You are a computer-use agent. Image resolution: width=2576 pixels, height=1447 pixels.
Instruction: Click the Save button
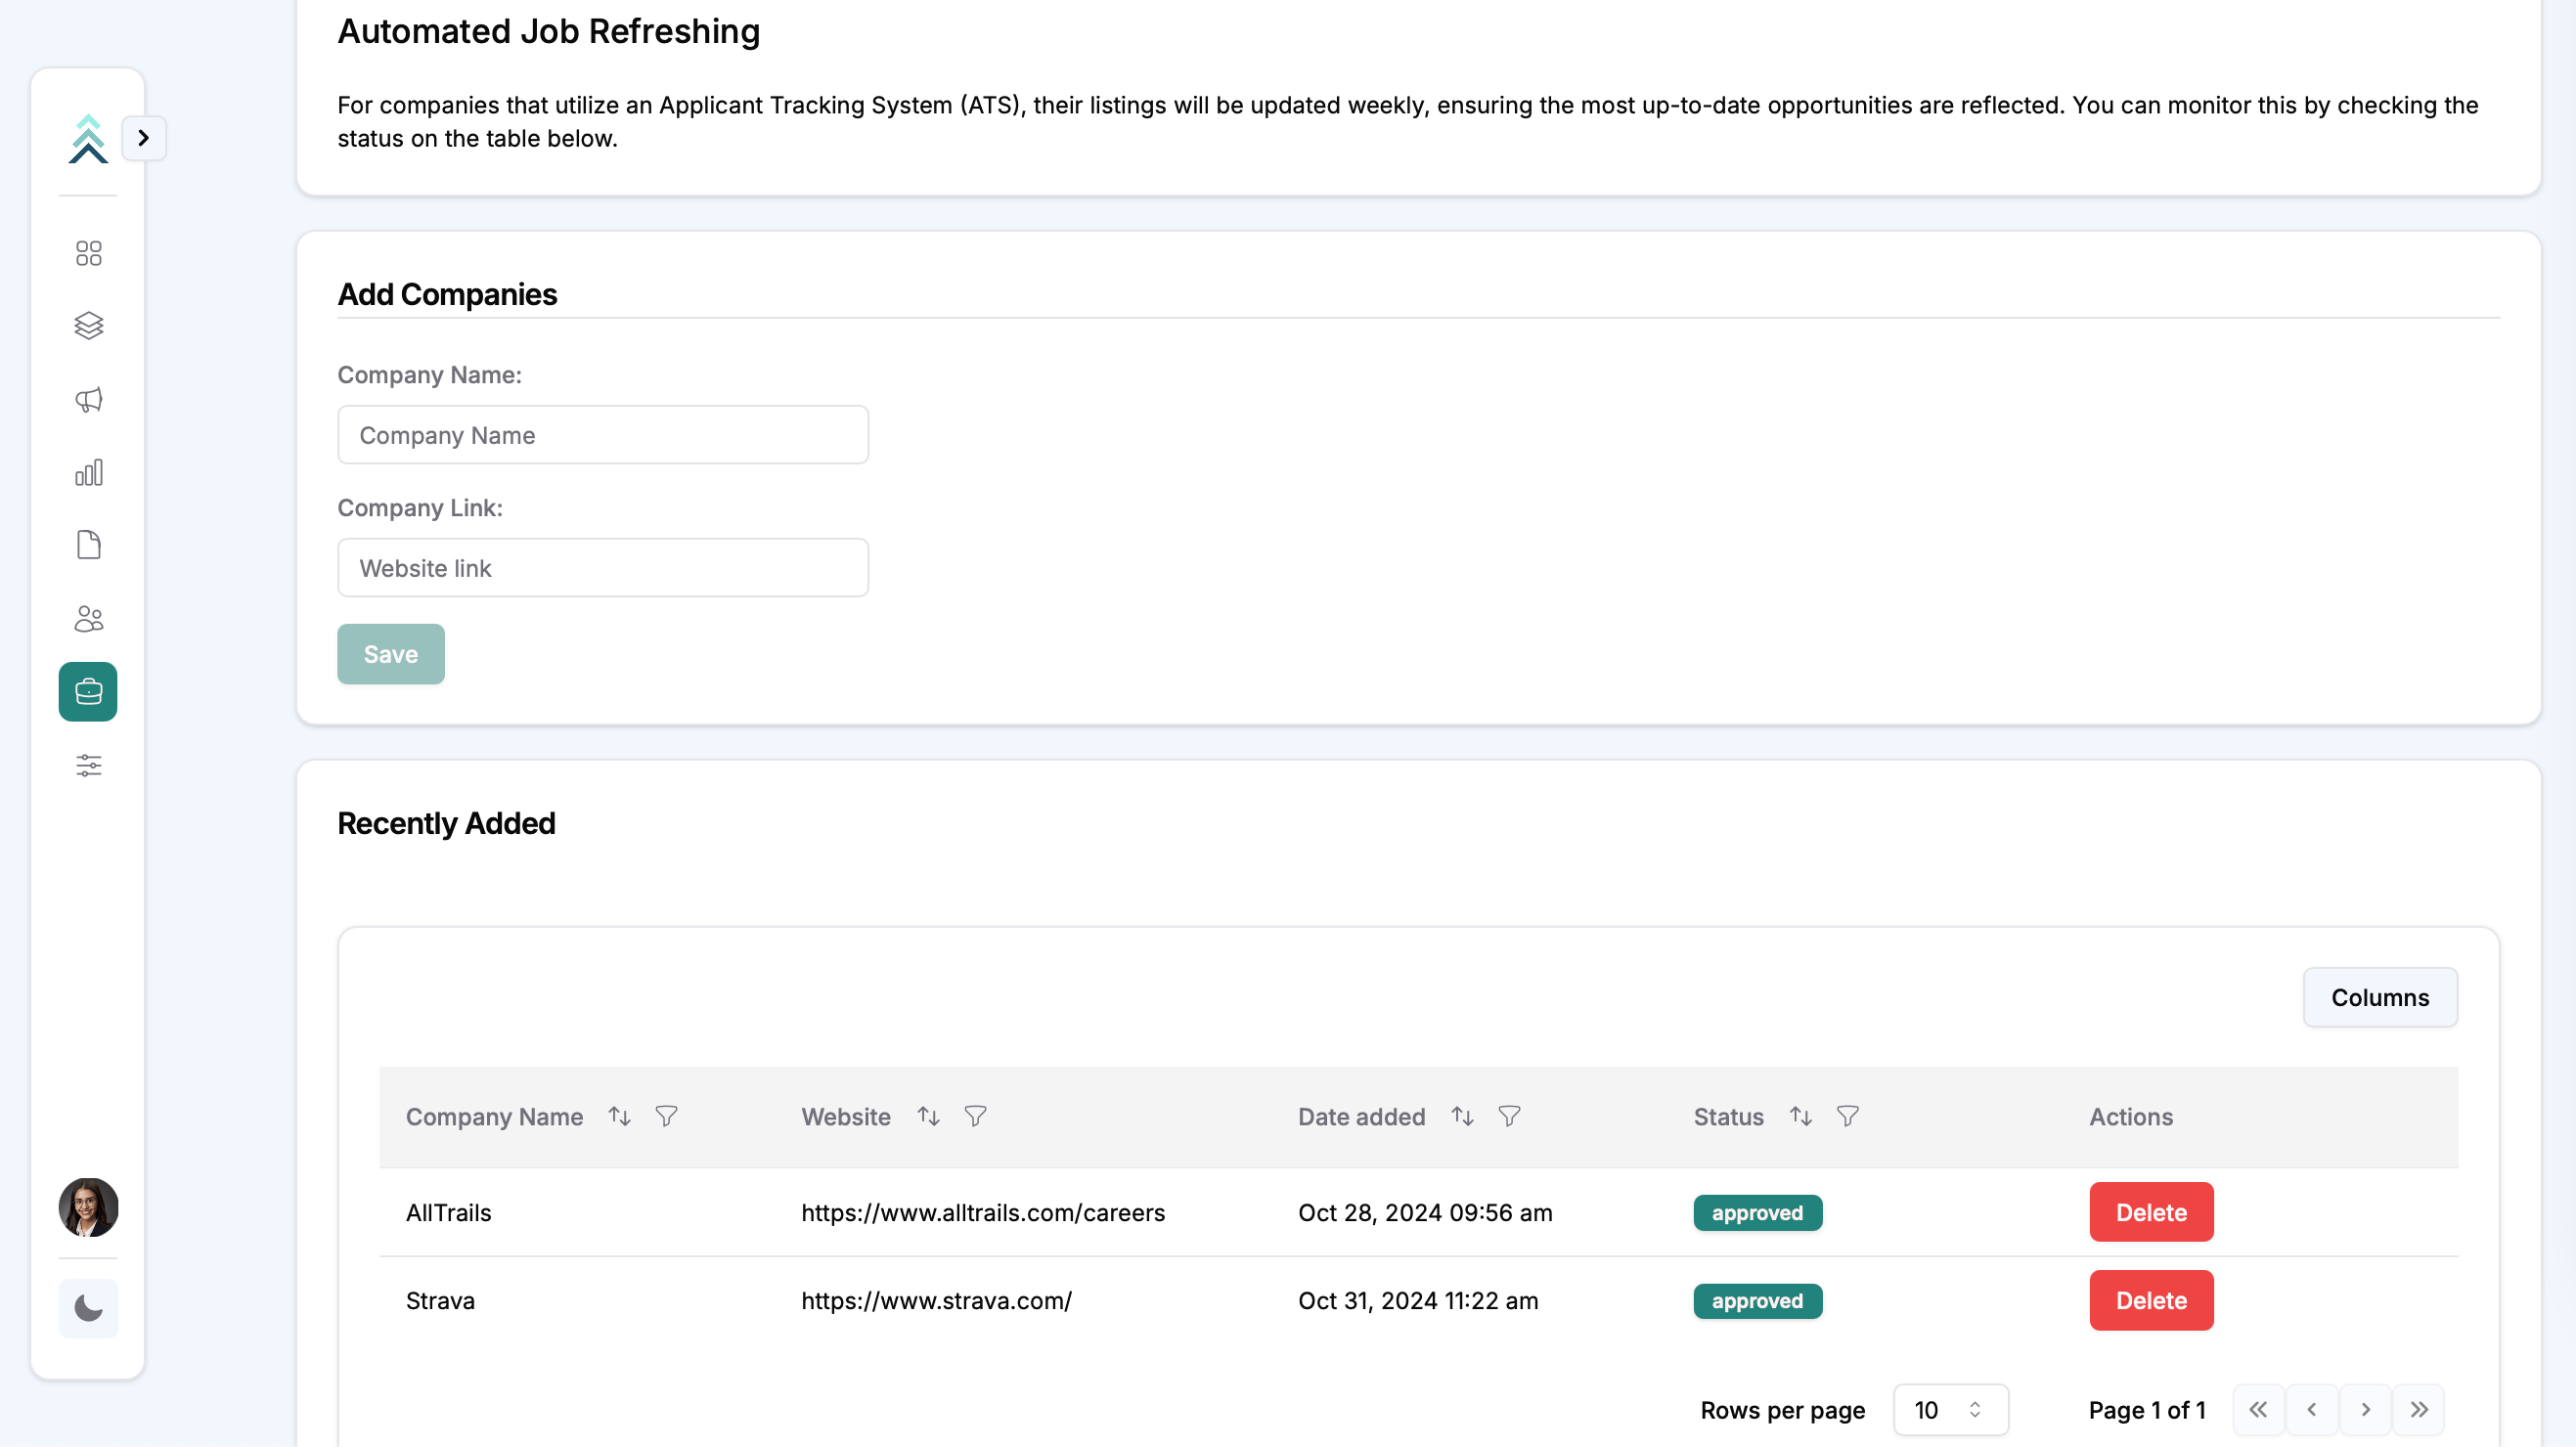pos(390,654)
